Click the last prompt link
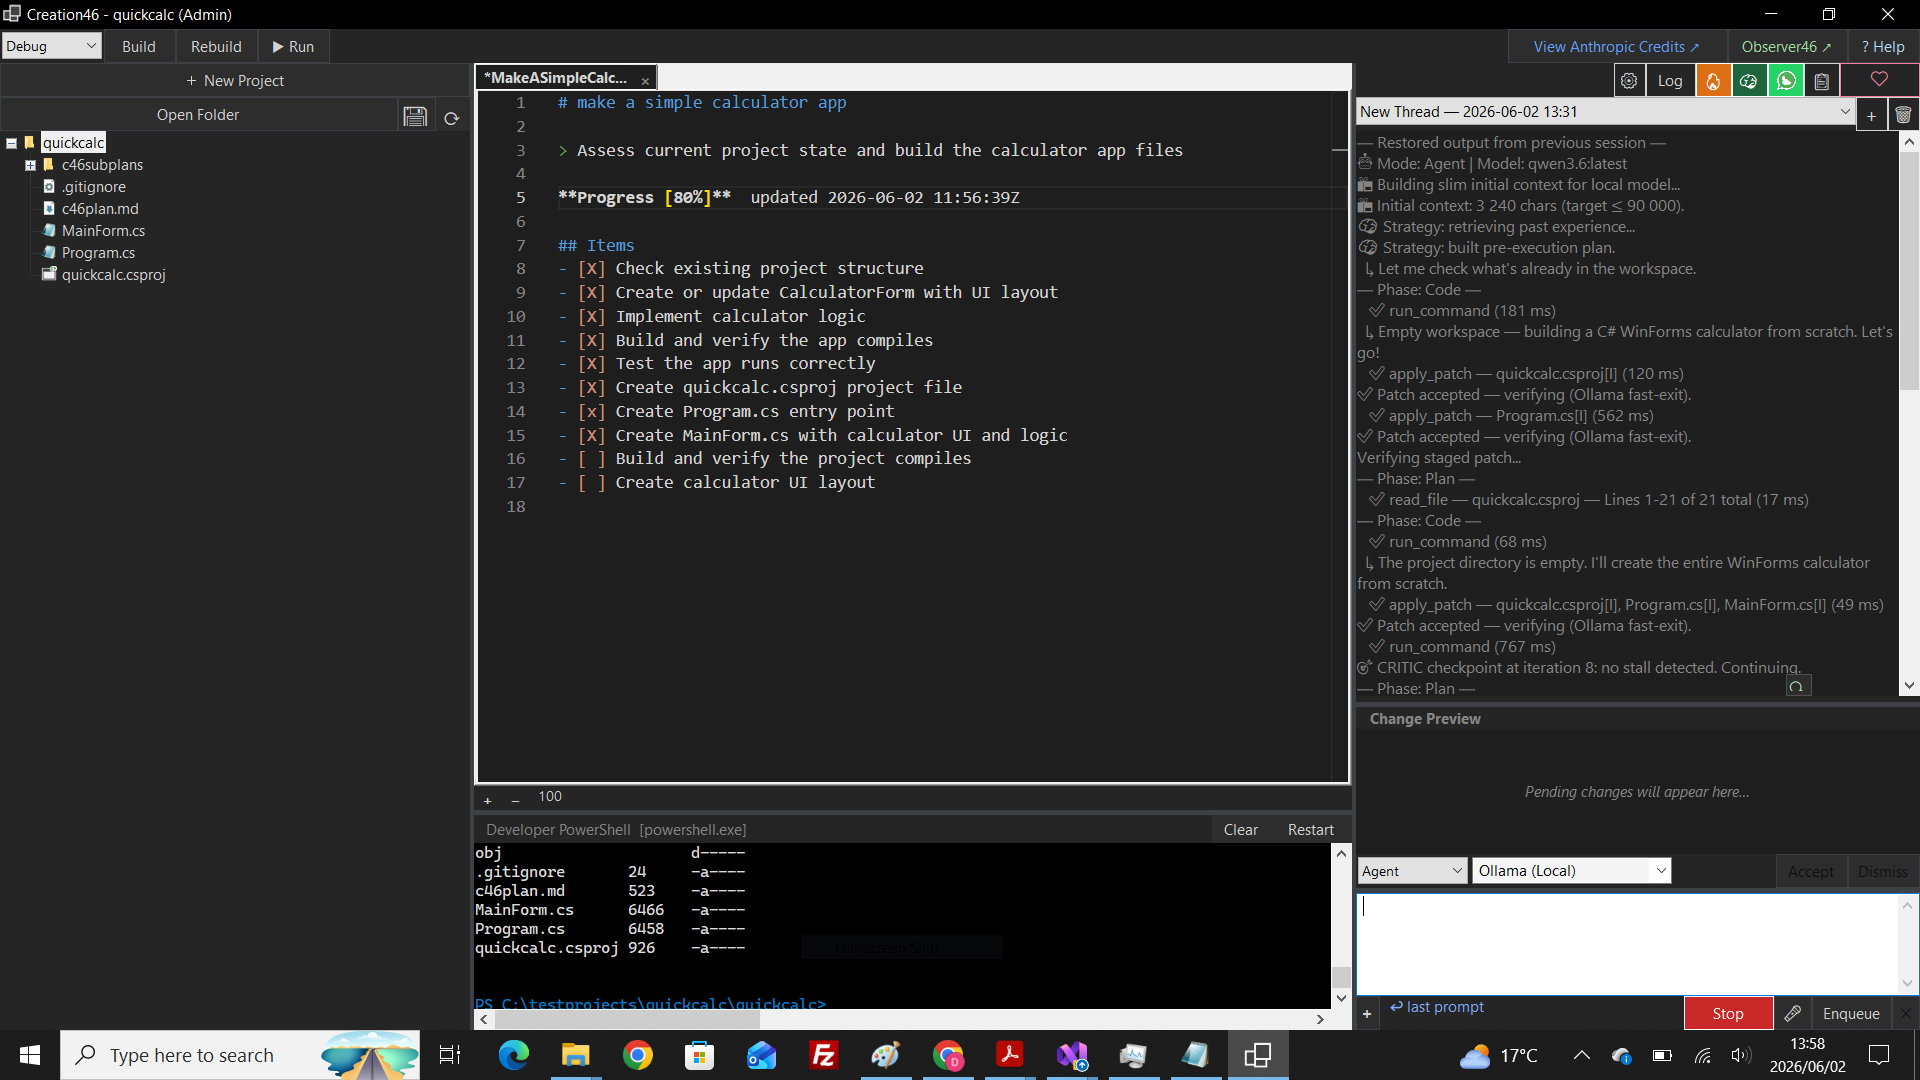The image size is (1920, 1080). tap(1437, 1007)
